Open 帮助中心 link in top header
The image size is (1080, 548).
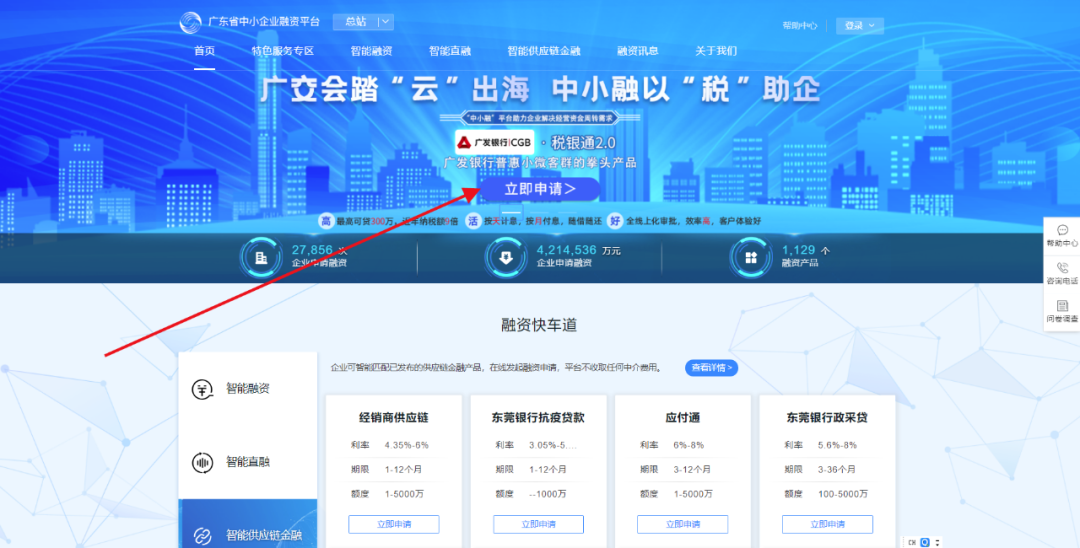point(800,25)
